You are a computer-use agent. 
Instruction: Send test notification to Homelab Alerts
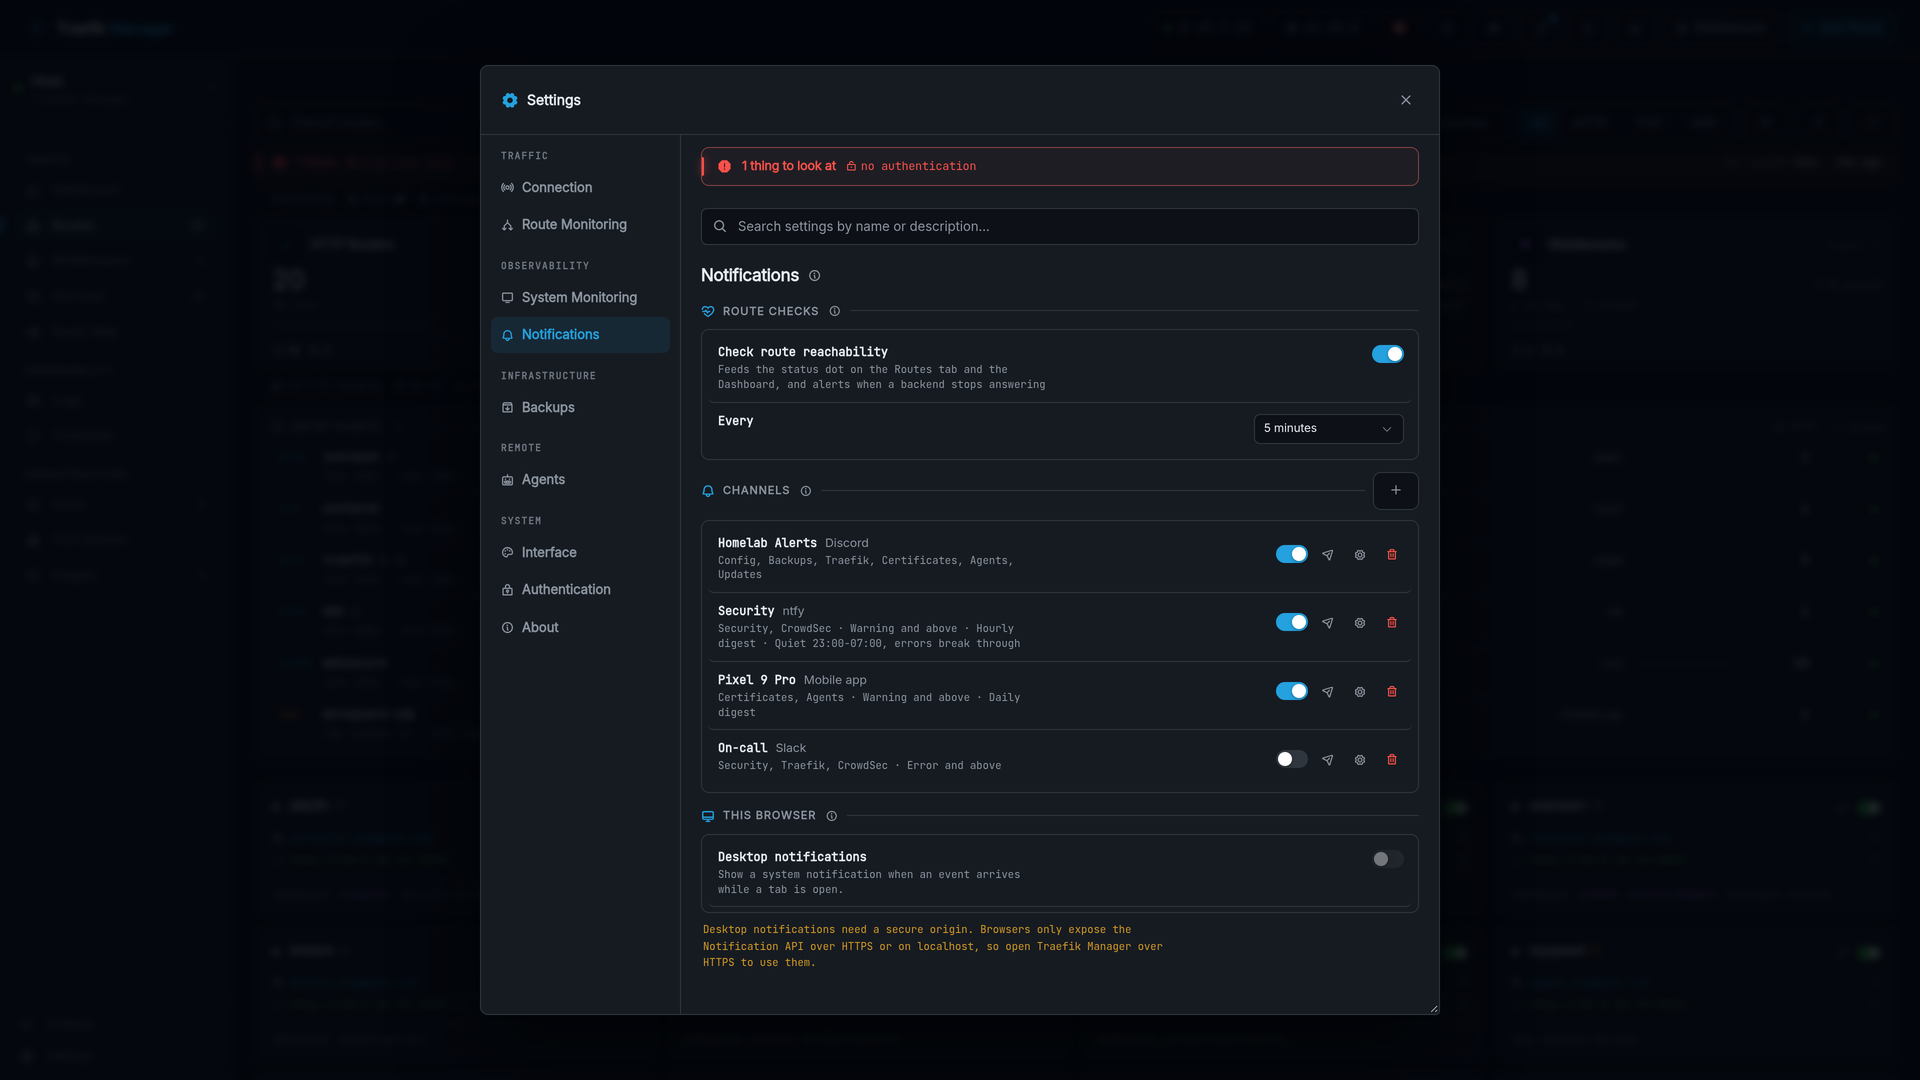[1327, 555]
